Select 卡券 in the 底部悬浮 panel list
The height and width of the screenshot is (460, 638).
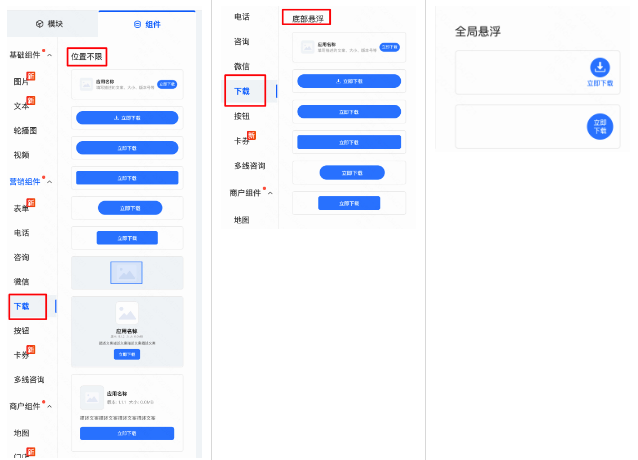(x=242, y=141)
